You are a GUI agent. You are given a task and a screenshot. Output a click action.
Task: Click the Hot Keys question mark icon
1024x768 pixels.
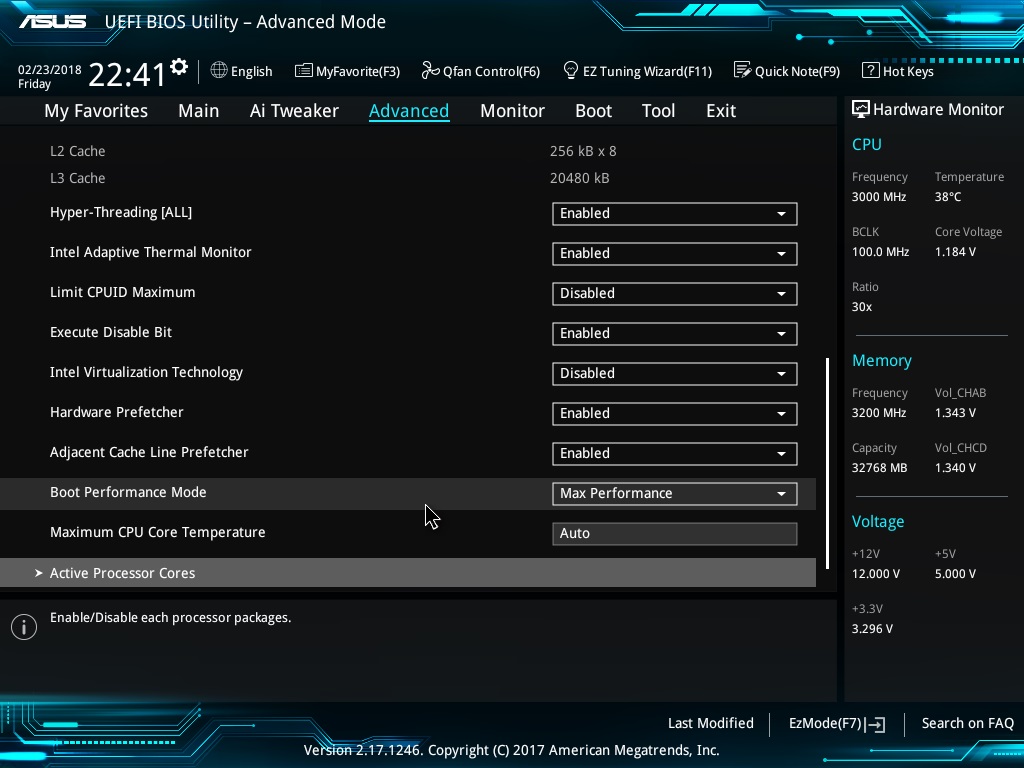point(871,70)
